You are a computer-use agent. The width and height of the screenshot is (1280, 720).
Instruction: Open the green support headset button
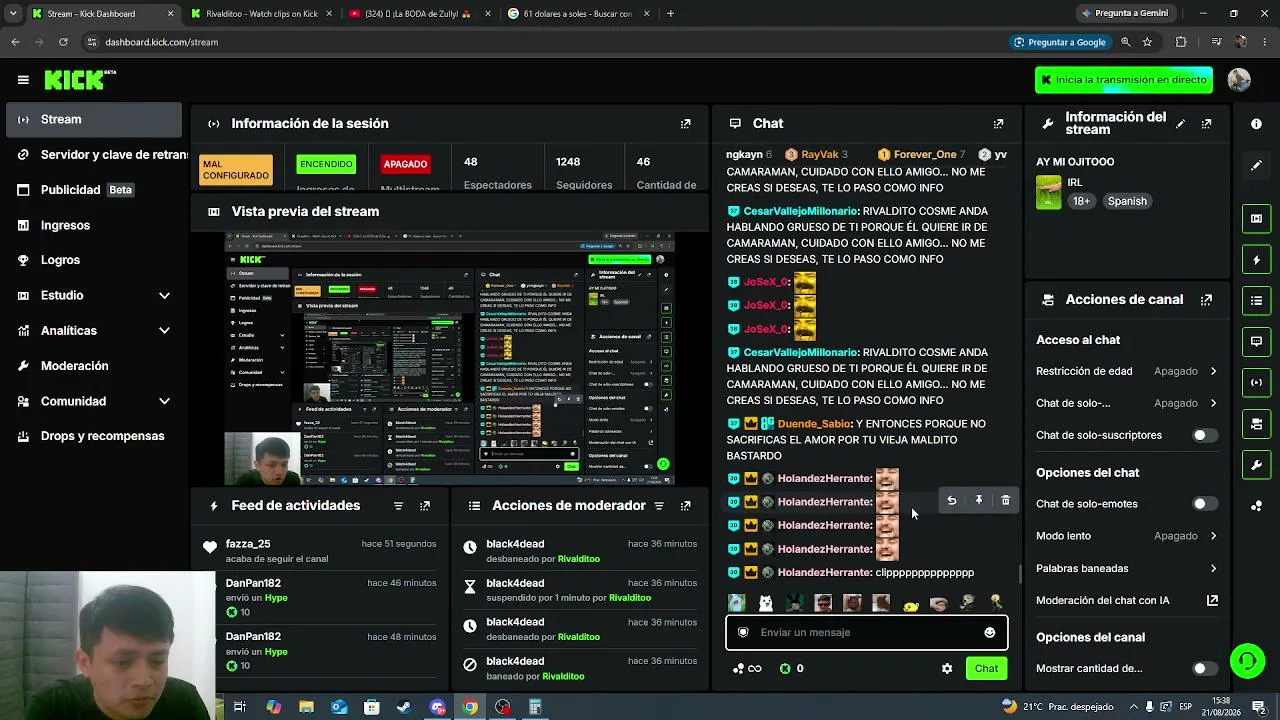click(x=1247, y=661)
